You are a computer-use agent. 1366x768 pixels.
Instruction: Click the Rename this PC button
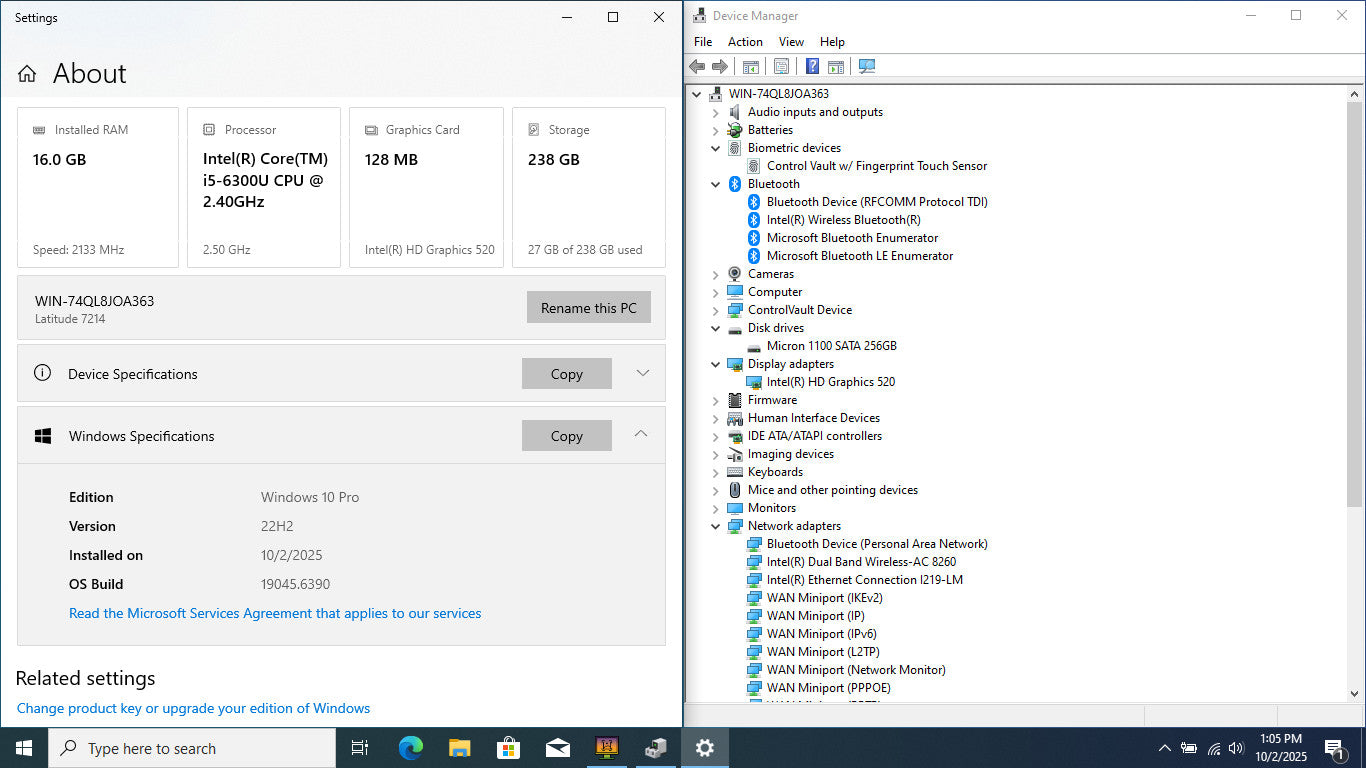(588, 308)
